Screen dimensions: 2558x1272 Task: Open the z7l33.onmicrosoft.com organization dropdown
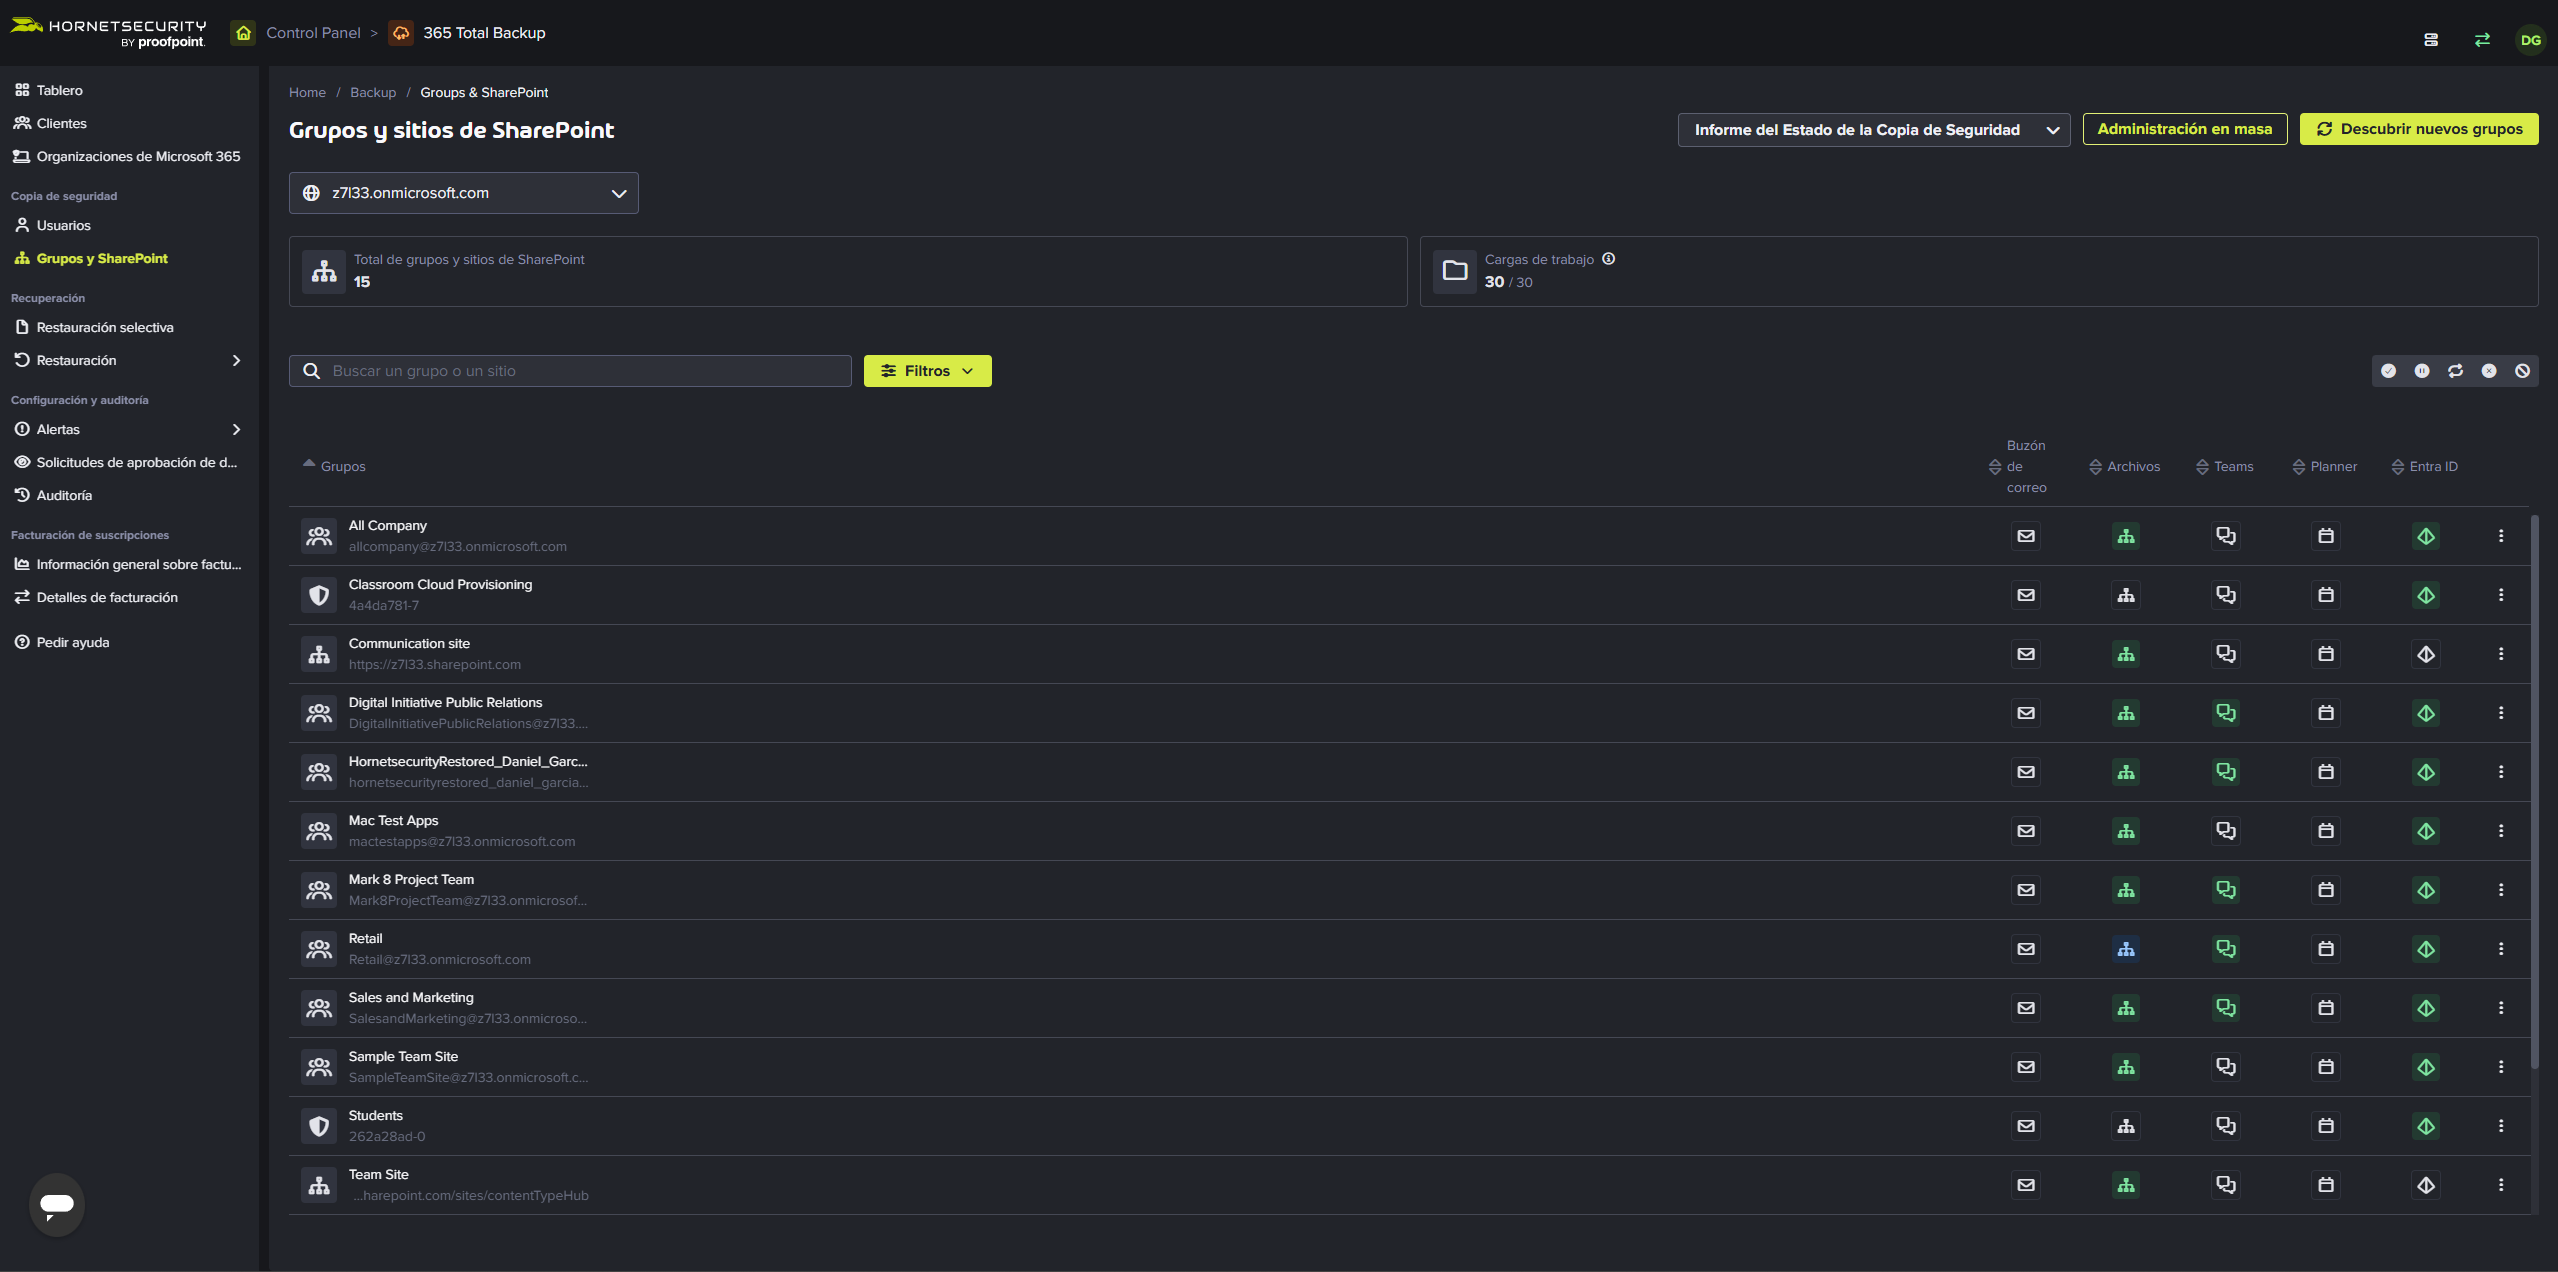coord(463,193)
